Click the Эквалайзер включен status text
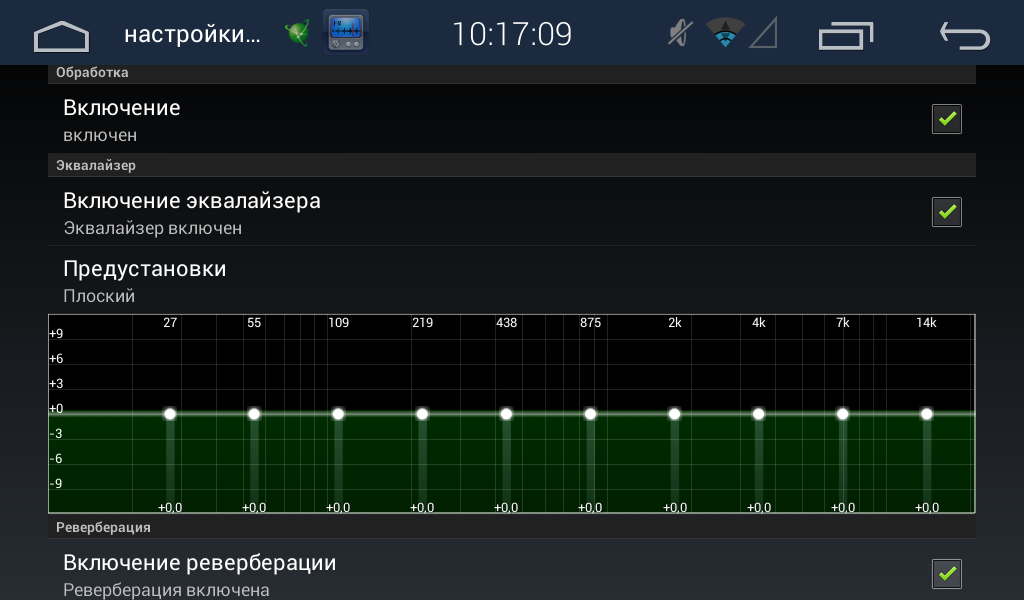This screenshot has height=600, width=1024. coord(153,229)
